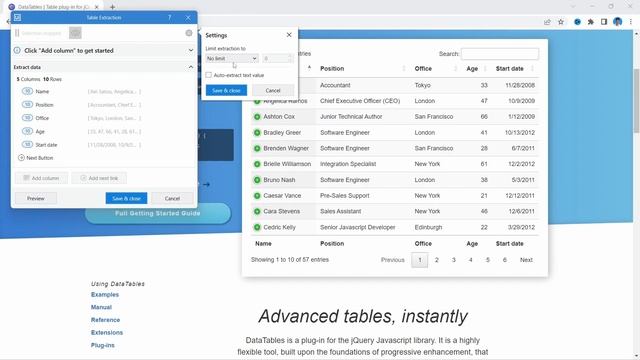Click the green expand icon for Cara Stevens

(x=257, y=211)
